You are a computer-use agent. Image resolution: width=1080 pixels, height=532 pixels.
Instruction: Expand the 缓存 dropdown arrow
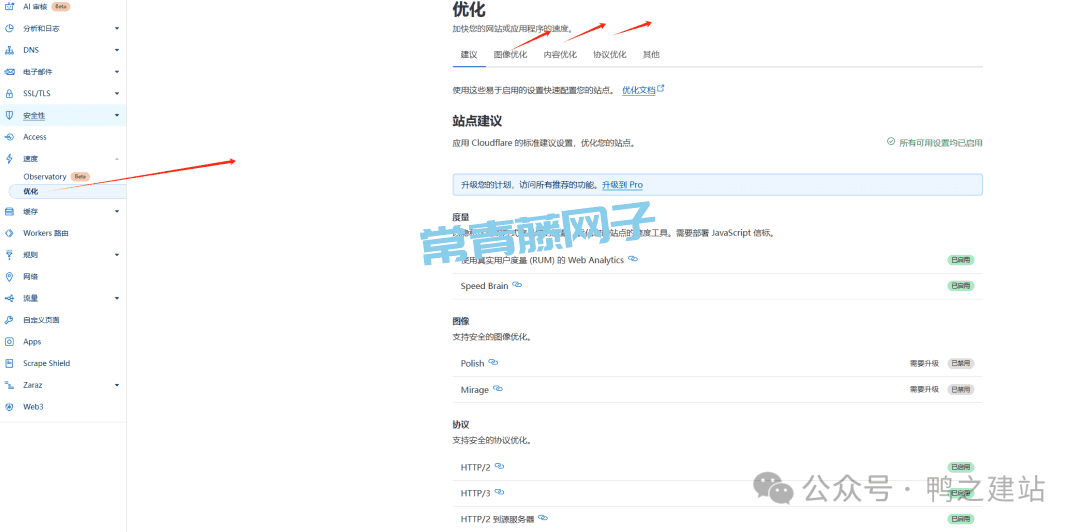pos(117,212)
